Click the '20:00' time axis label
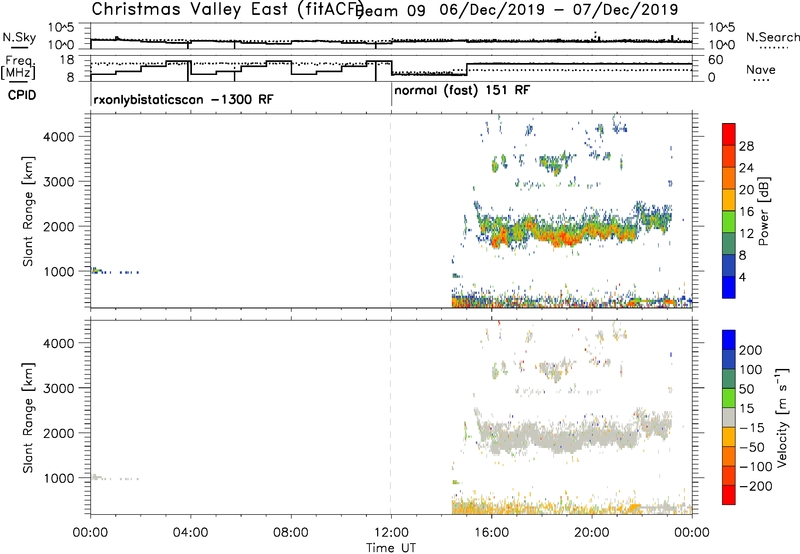 [x=592, y=533]
